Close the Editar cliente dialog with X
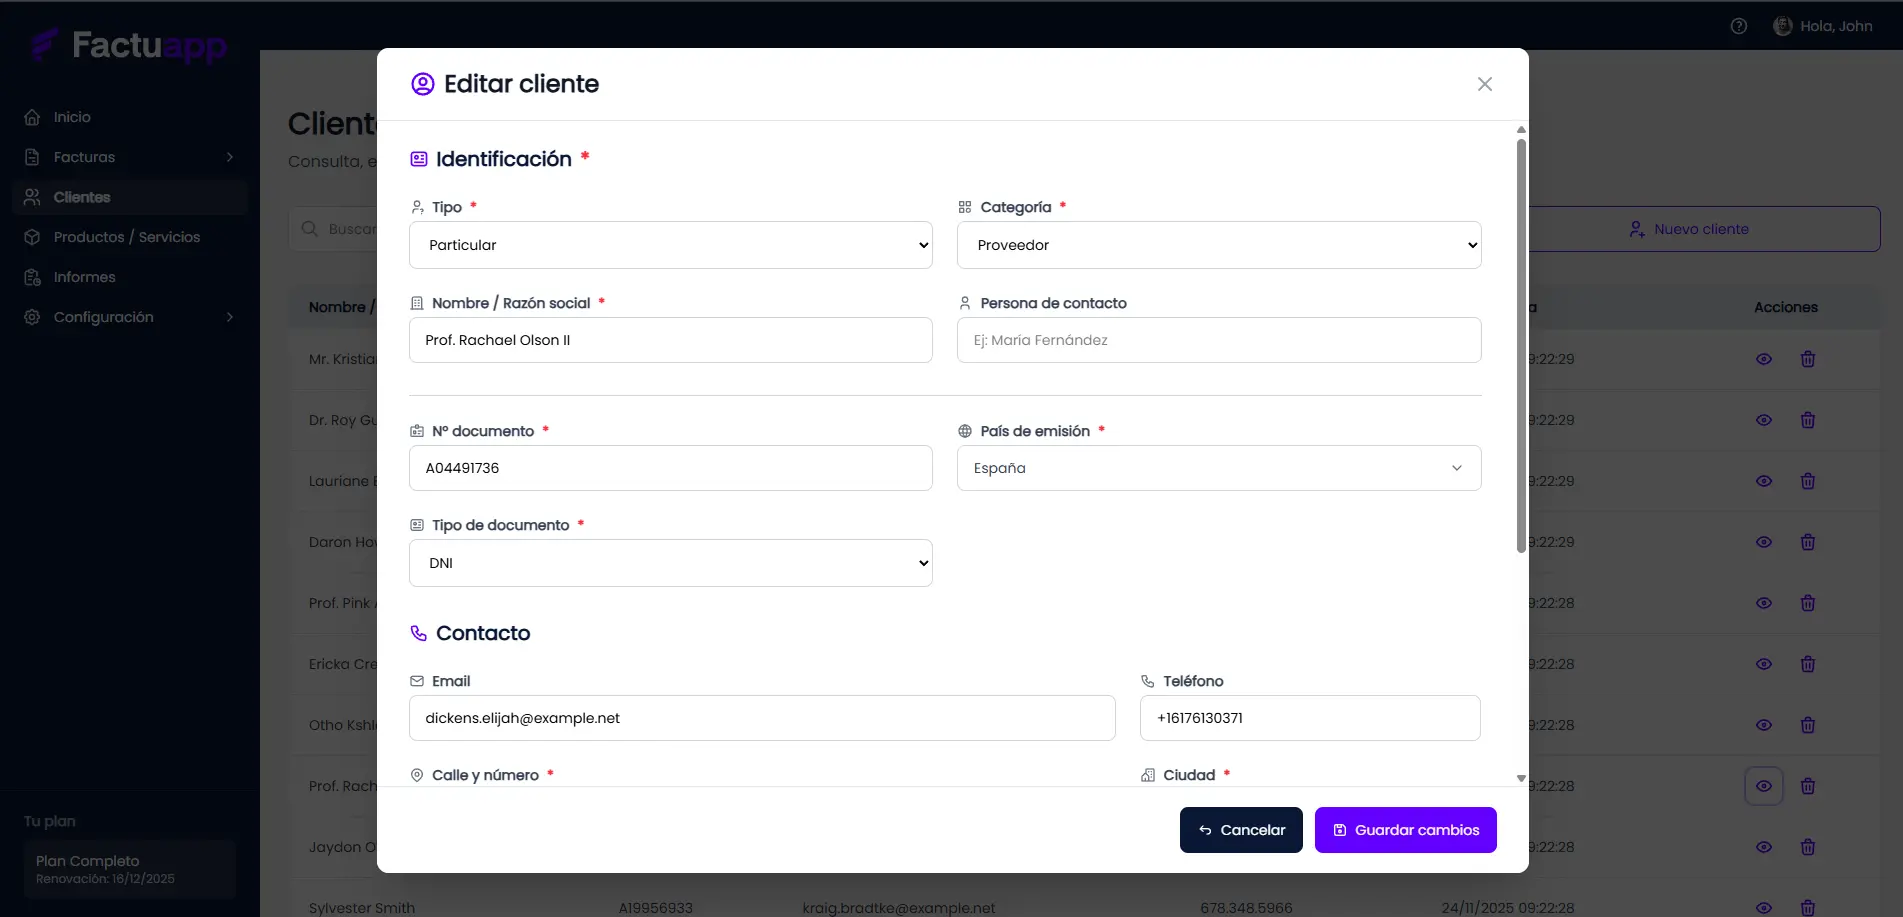The height and width of the screenshot is (917, 1903). pos(1484,84)
